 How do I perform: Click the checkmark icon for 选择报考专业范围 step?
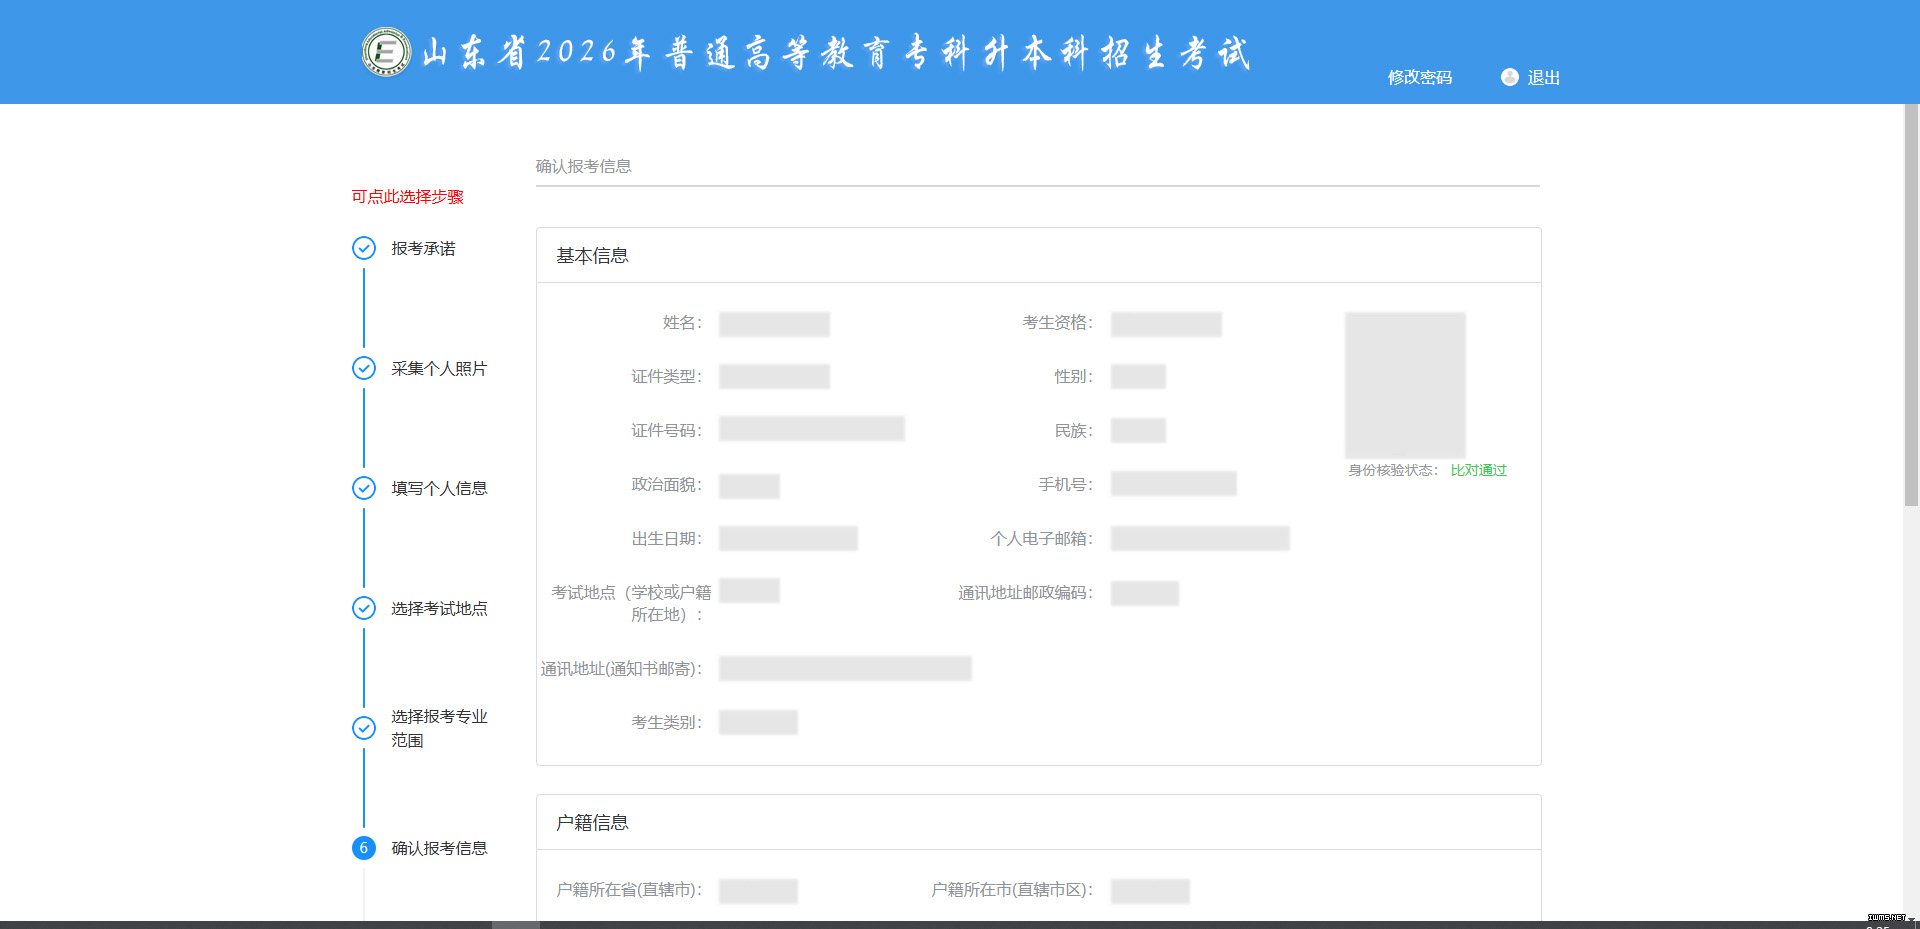pos(364,728)
